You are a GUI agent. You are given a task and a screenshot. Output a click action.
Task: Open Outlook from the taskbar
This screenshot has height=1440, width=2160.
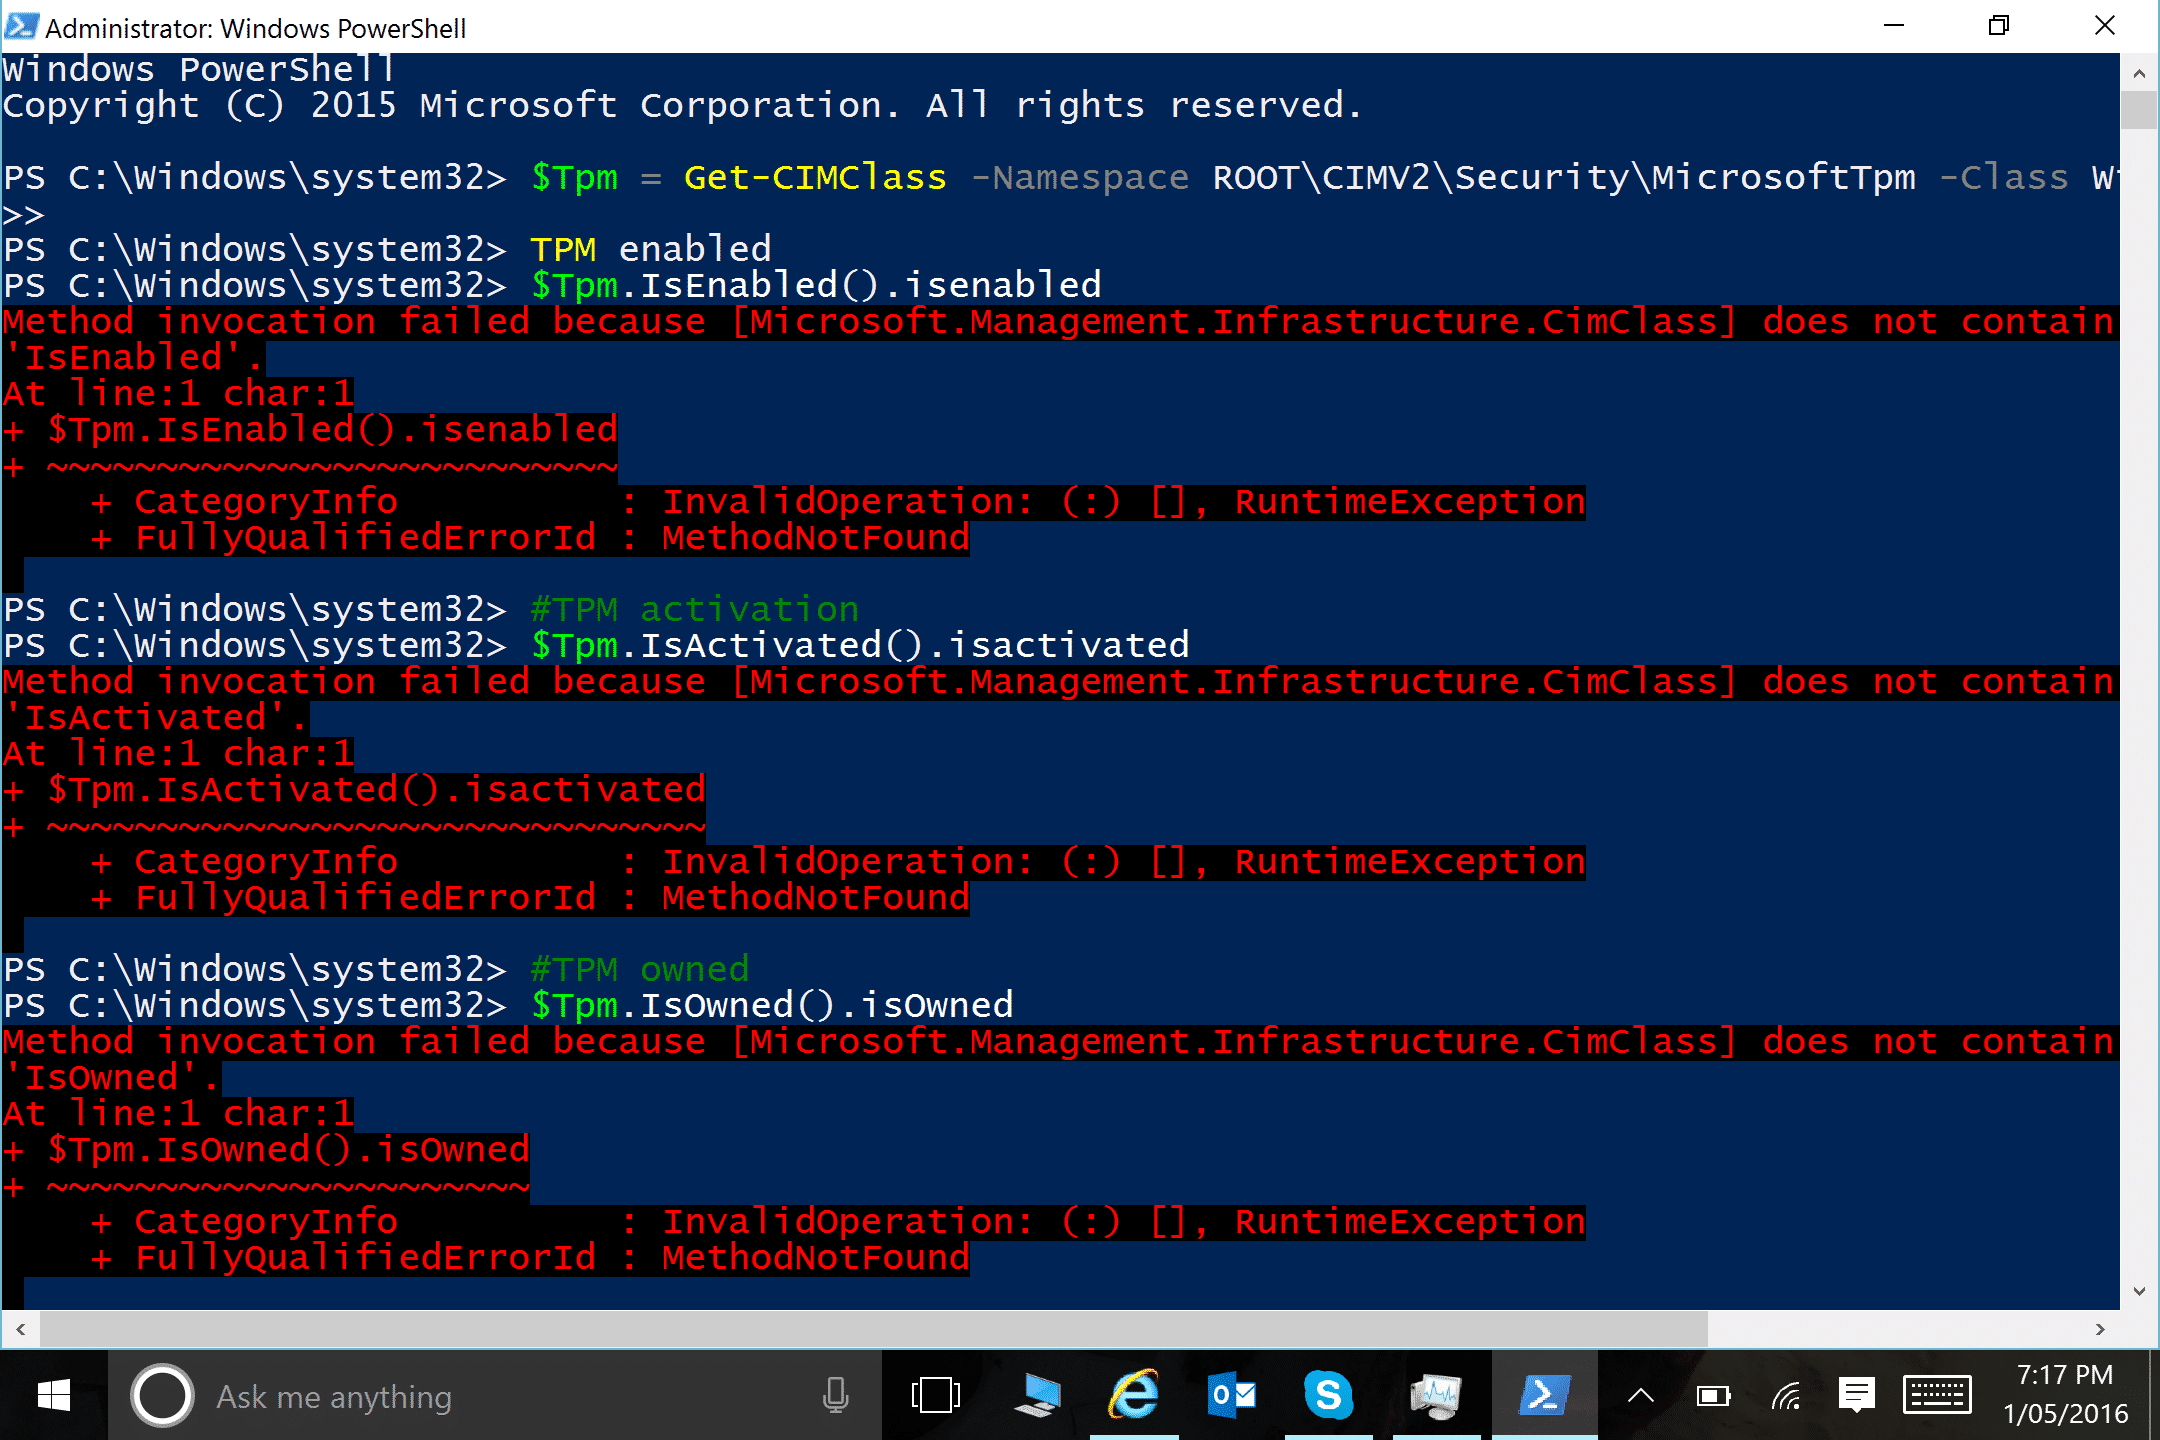coord(1232,1396)
